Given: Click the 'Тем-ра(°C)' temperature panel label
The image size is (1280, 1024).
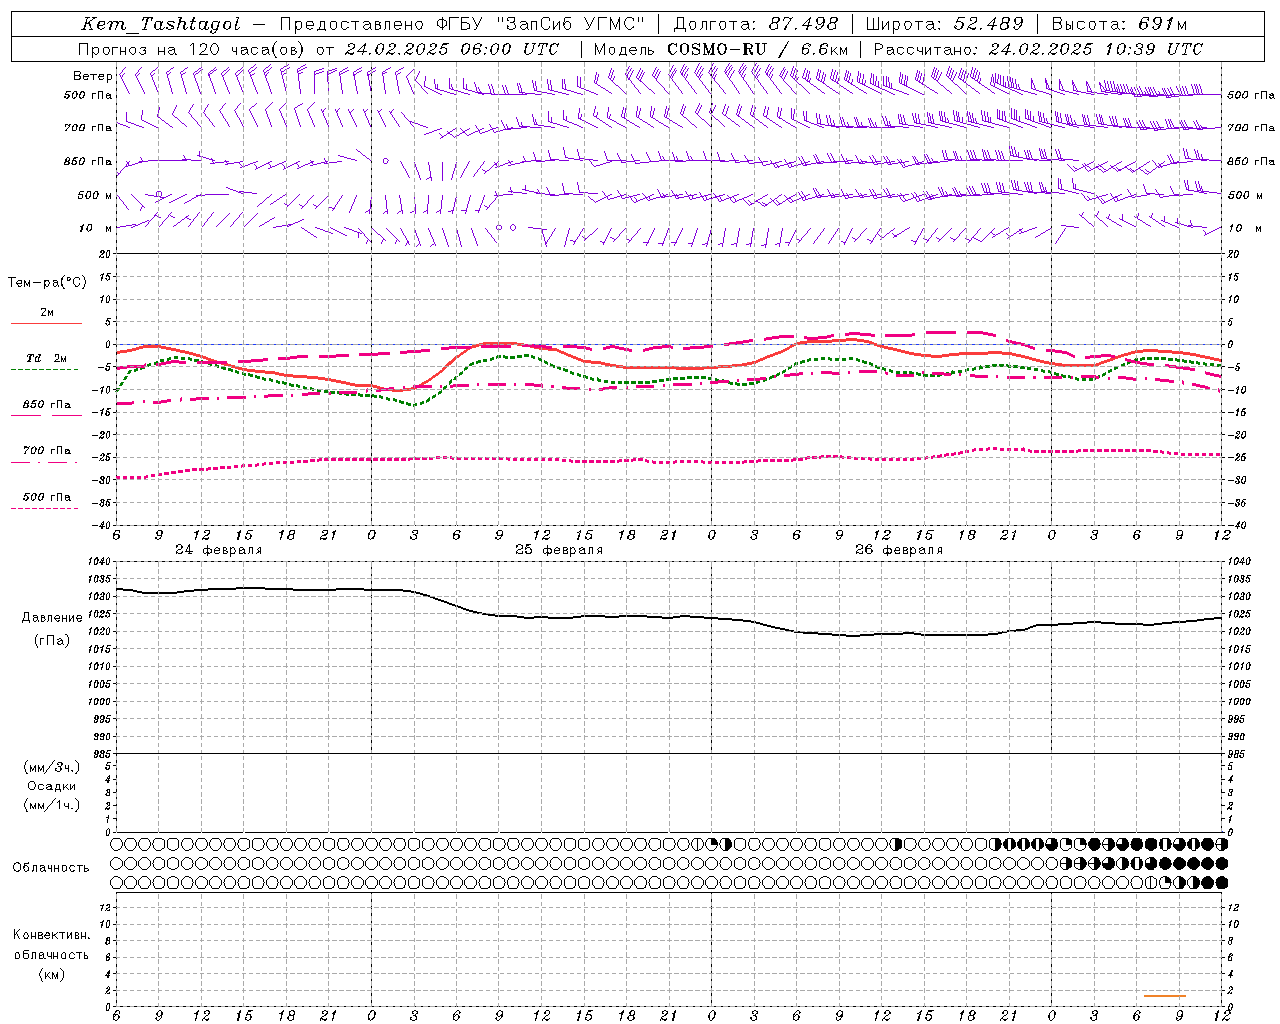Looking at the screenshot, I should [x=47, y=283].
